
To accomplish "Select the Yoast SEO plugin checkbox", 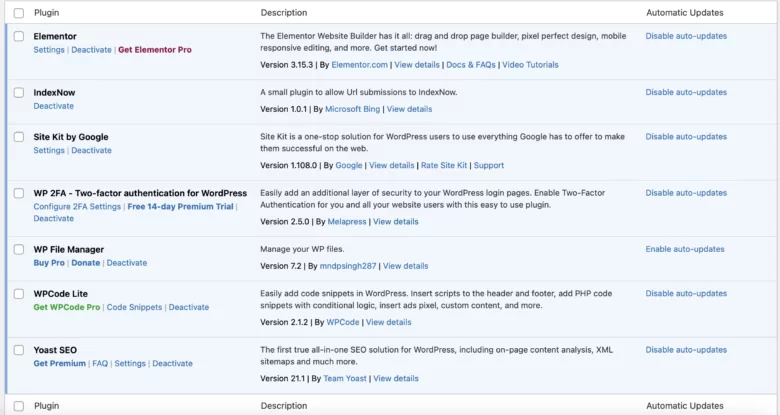I will click(x=19, y=350).
